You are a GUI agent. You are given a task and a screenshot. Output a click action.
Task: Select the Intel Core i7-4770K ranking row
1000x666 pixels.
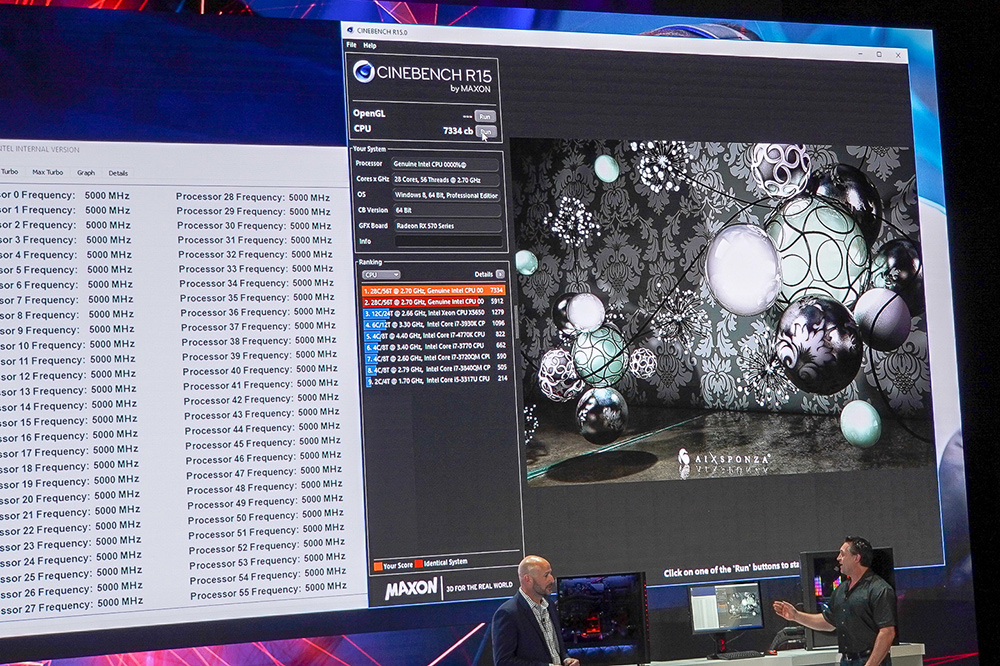pyautogui.click(x=434, y=335)
